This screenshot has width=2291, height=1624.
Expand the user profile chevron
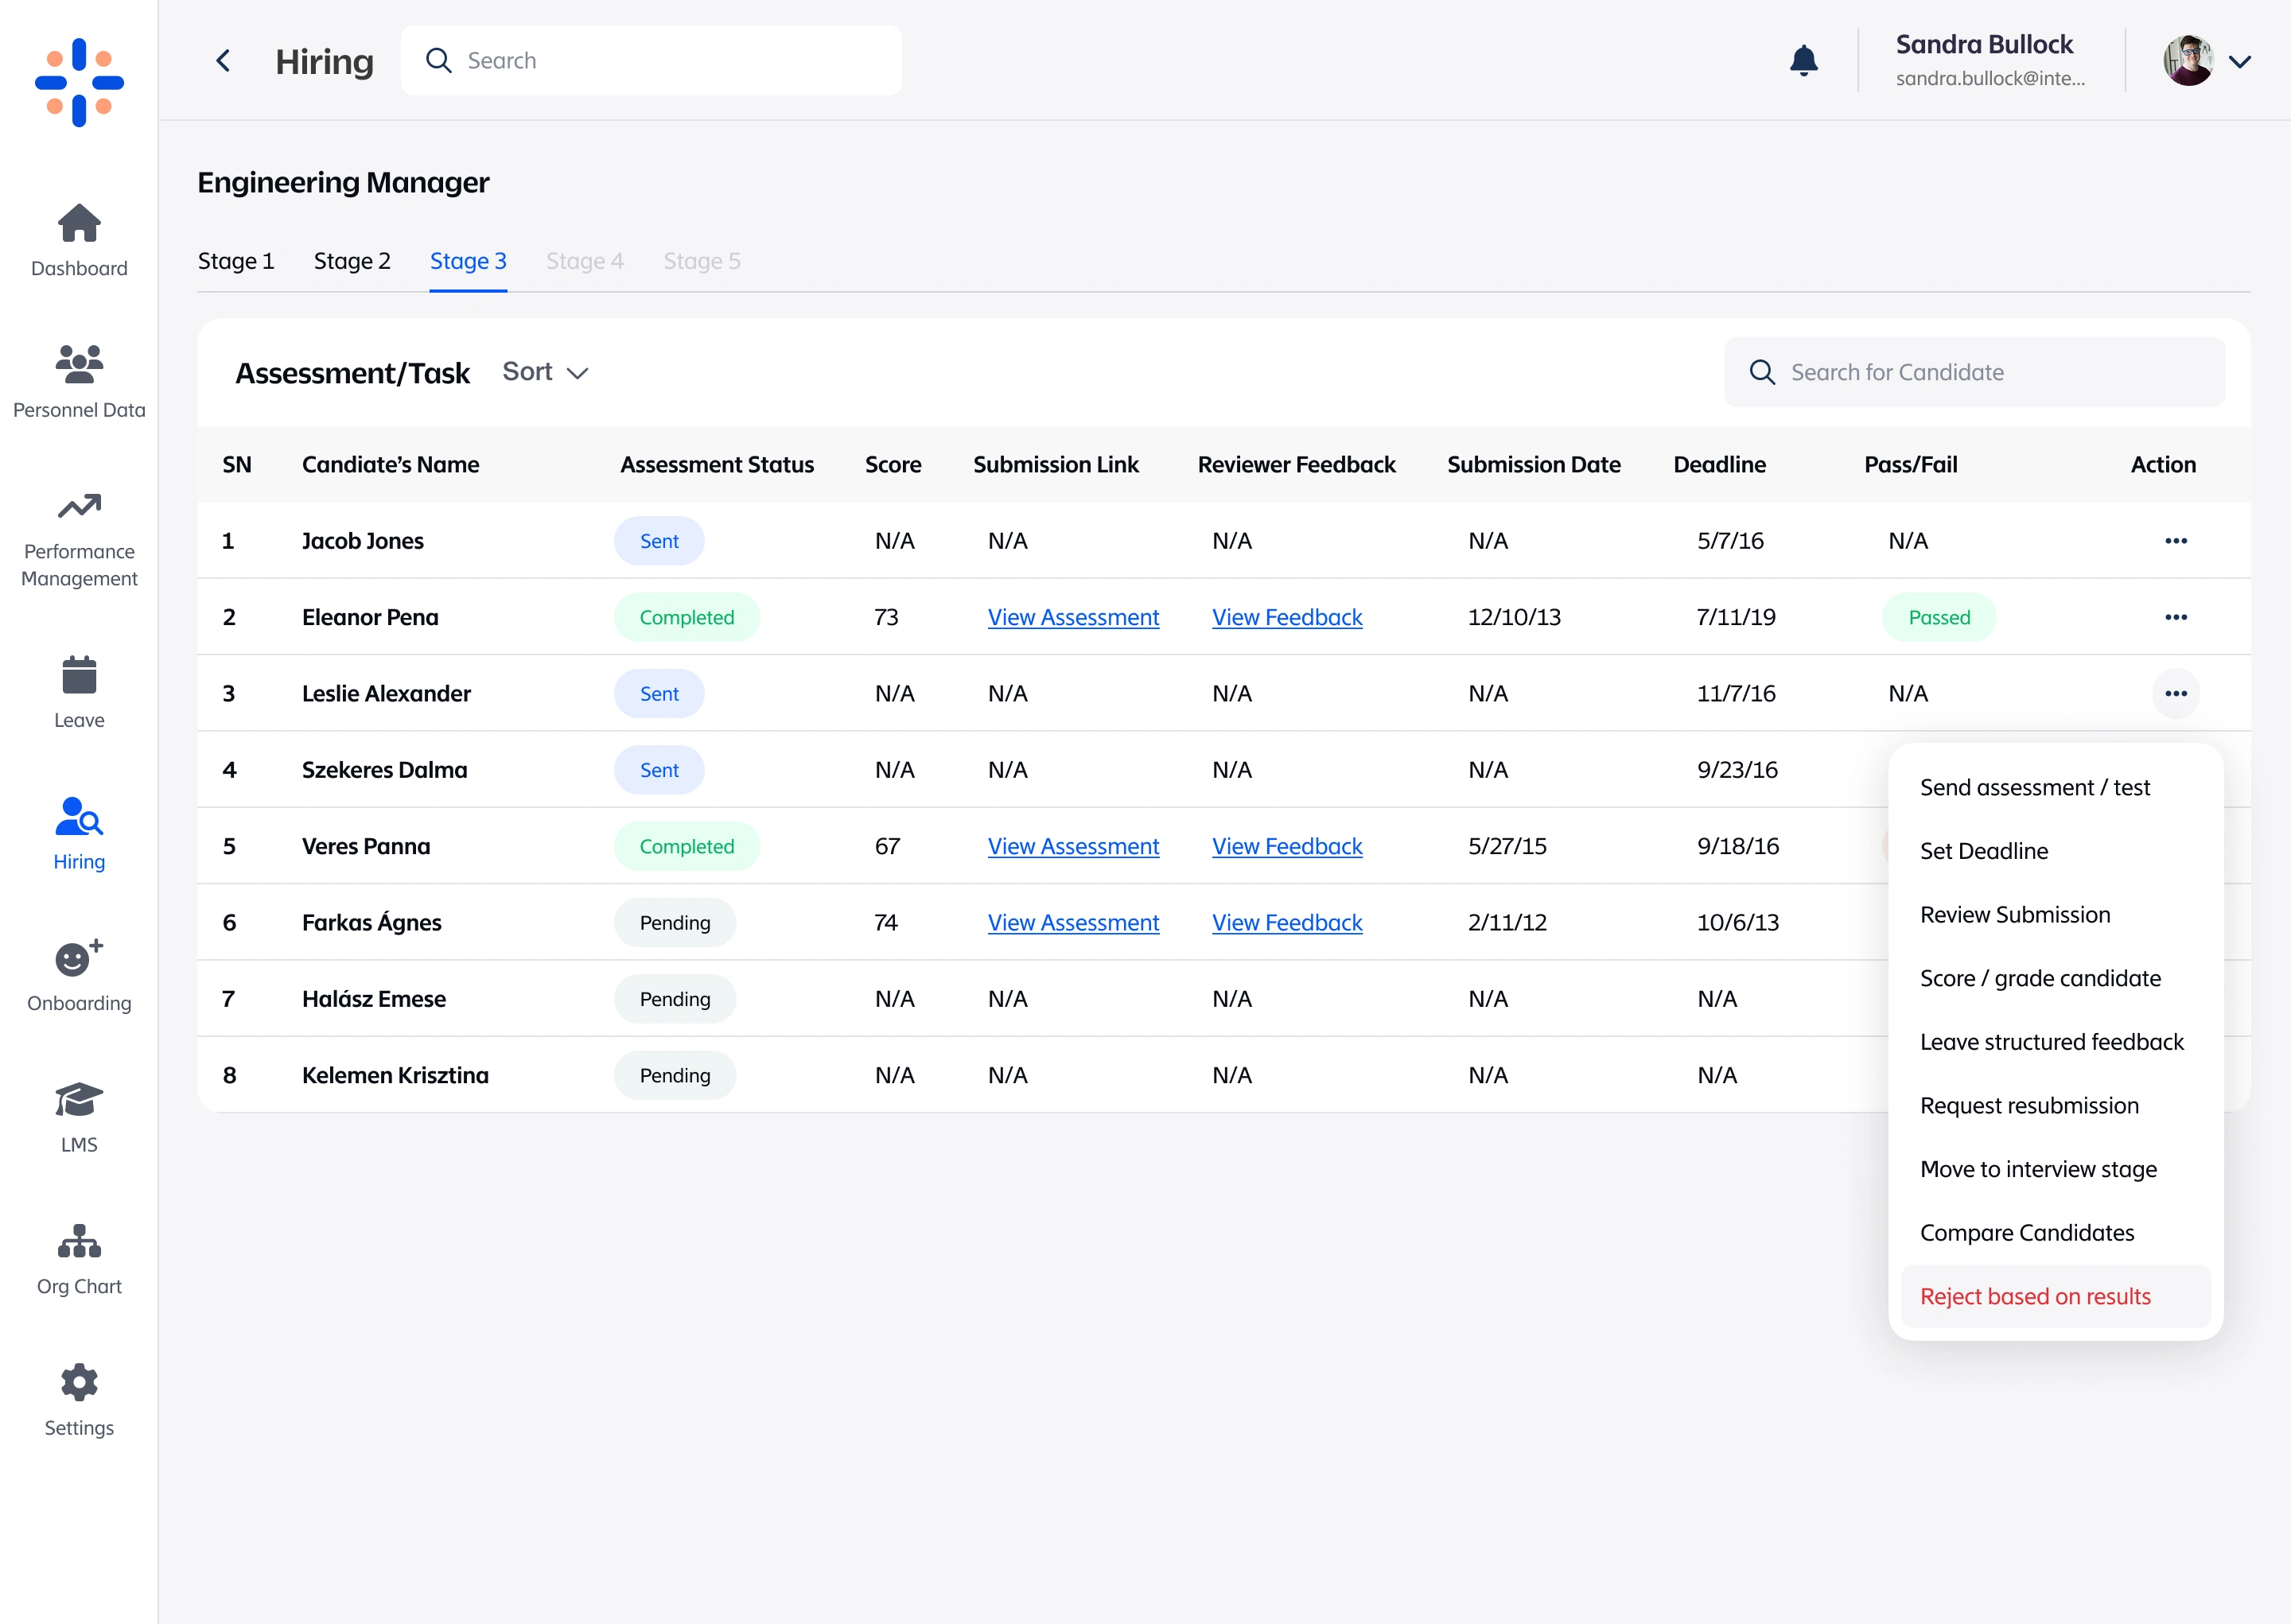[2239, 61]
